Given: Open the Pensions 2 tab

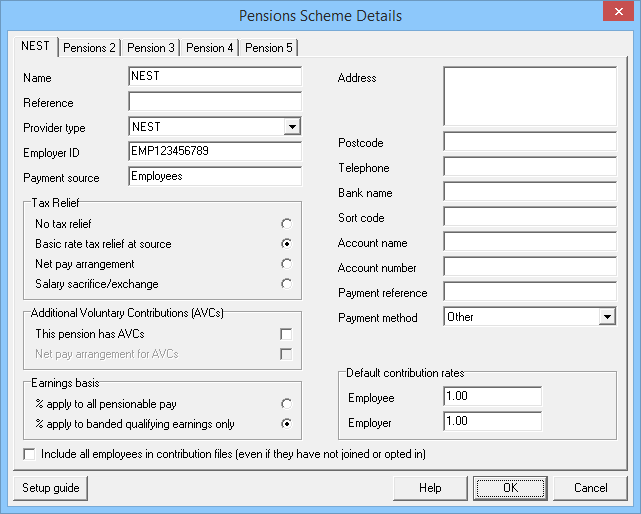Looking at the screenshot, I should pos(89,48).
